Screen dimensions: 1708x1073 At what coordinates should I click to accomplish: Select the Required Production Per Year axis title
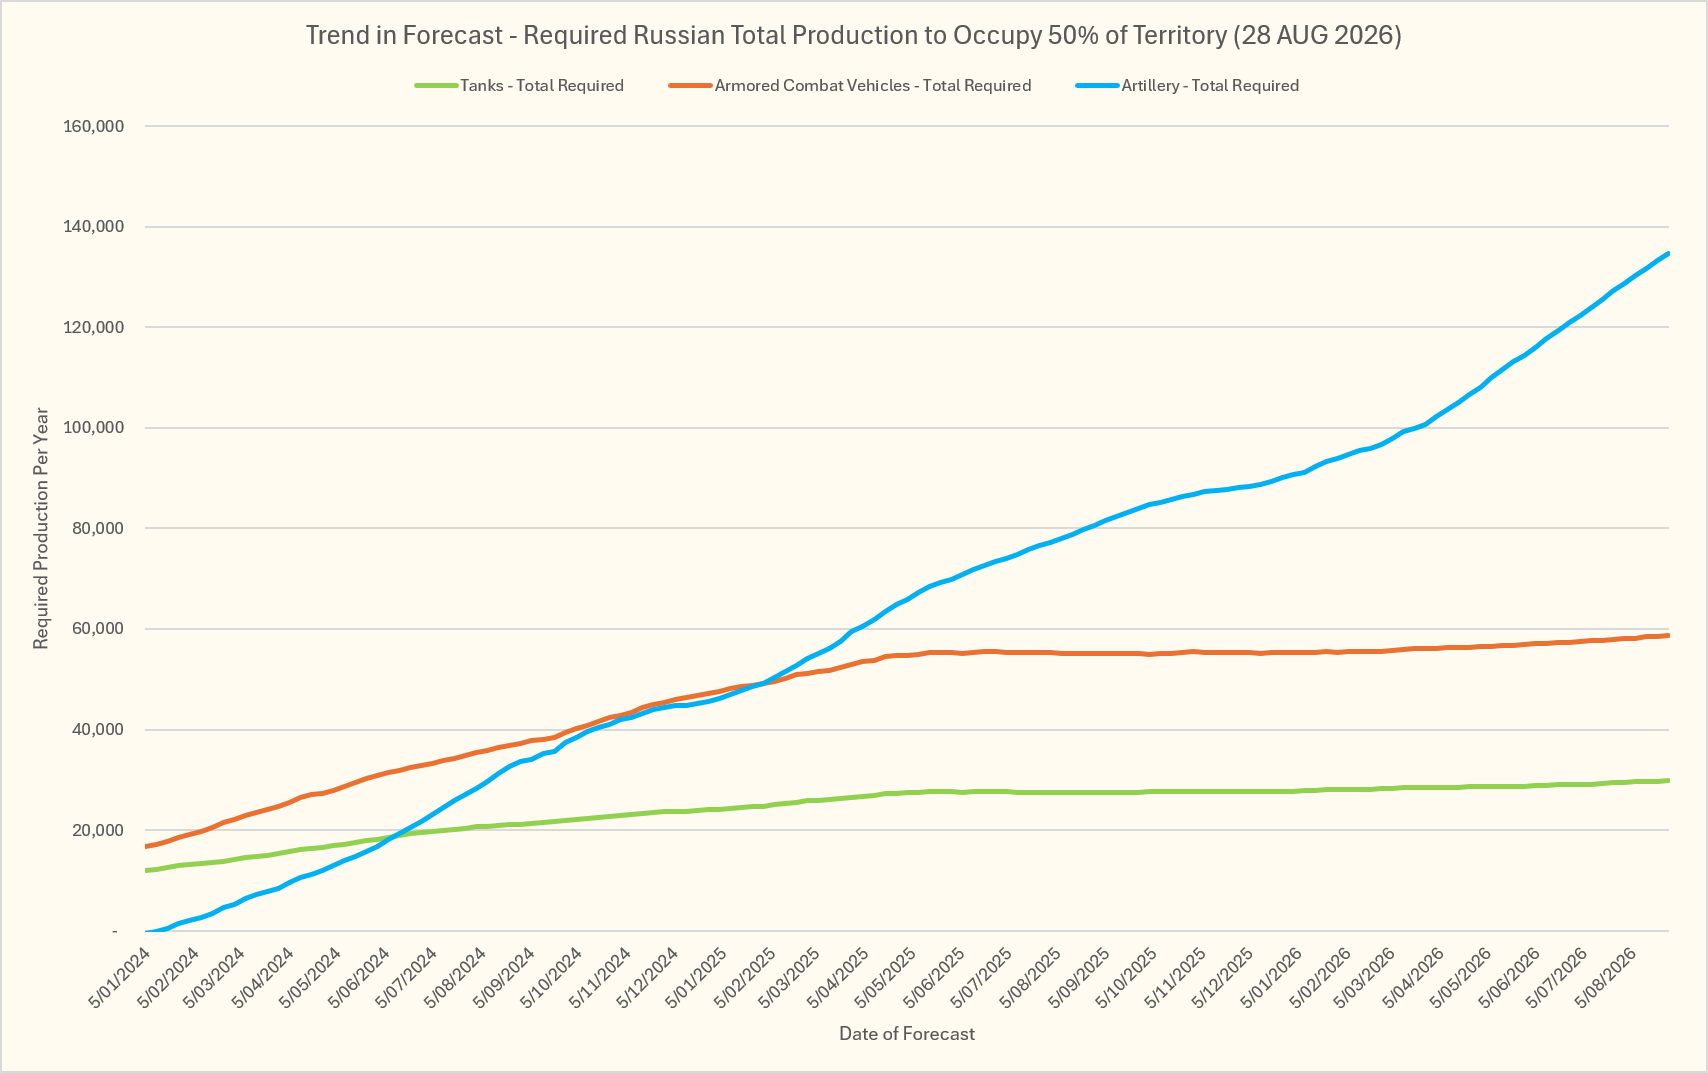[x=41, y=528]
